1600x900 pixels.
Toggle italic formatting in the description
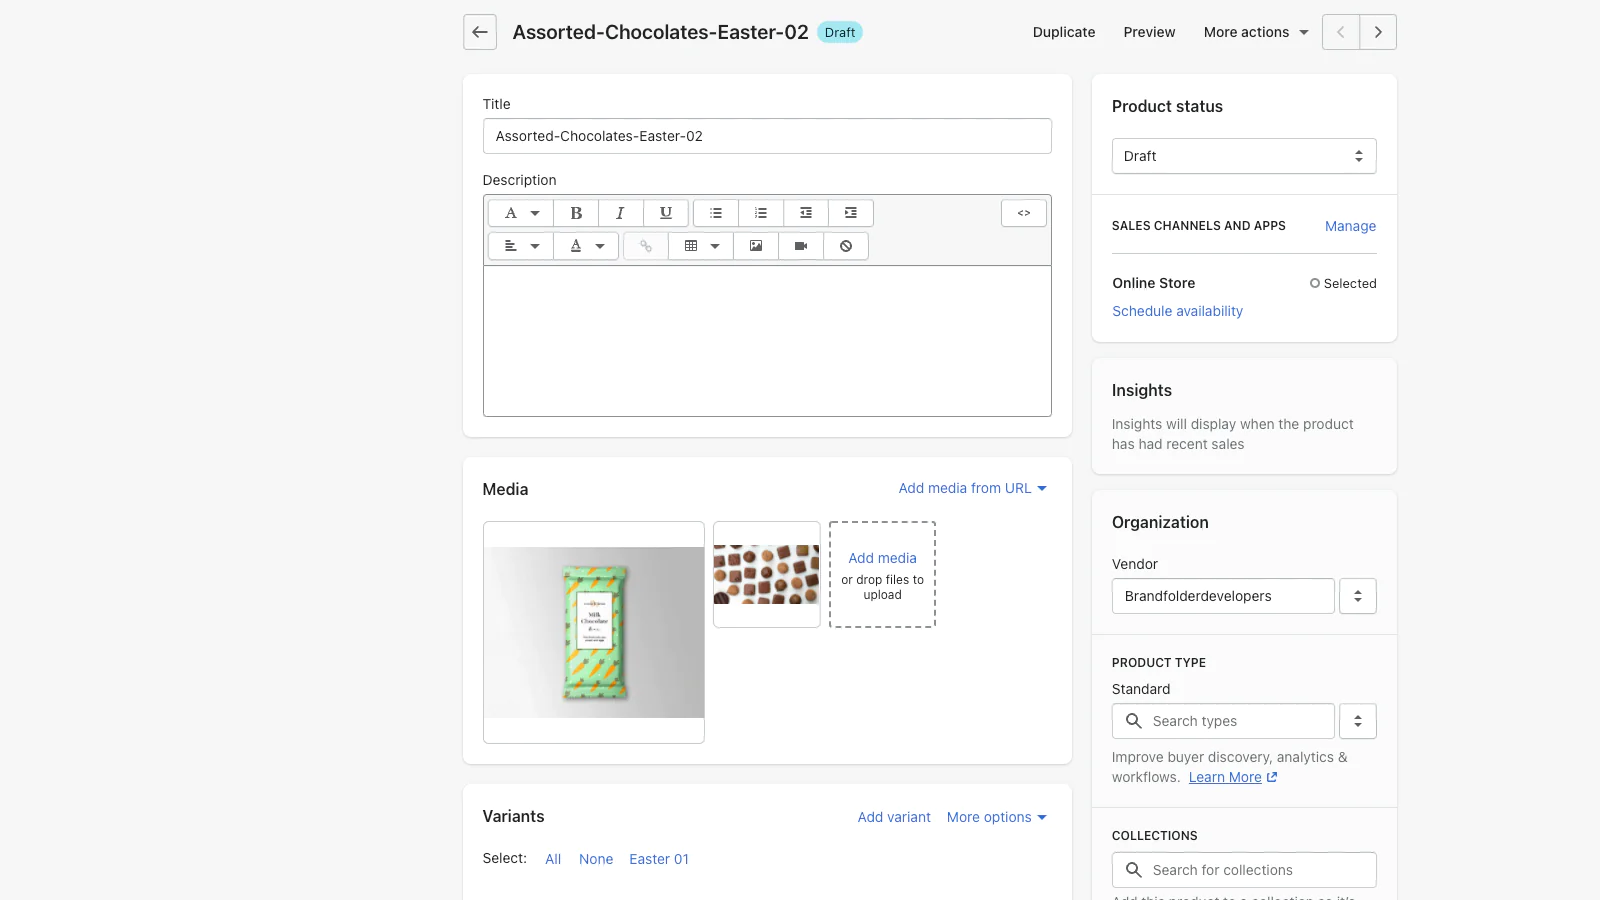620,213
